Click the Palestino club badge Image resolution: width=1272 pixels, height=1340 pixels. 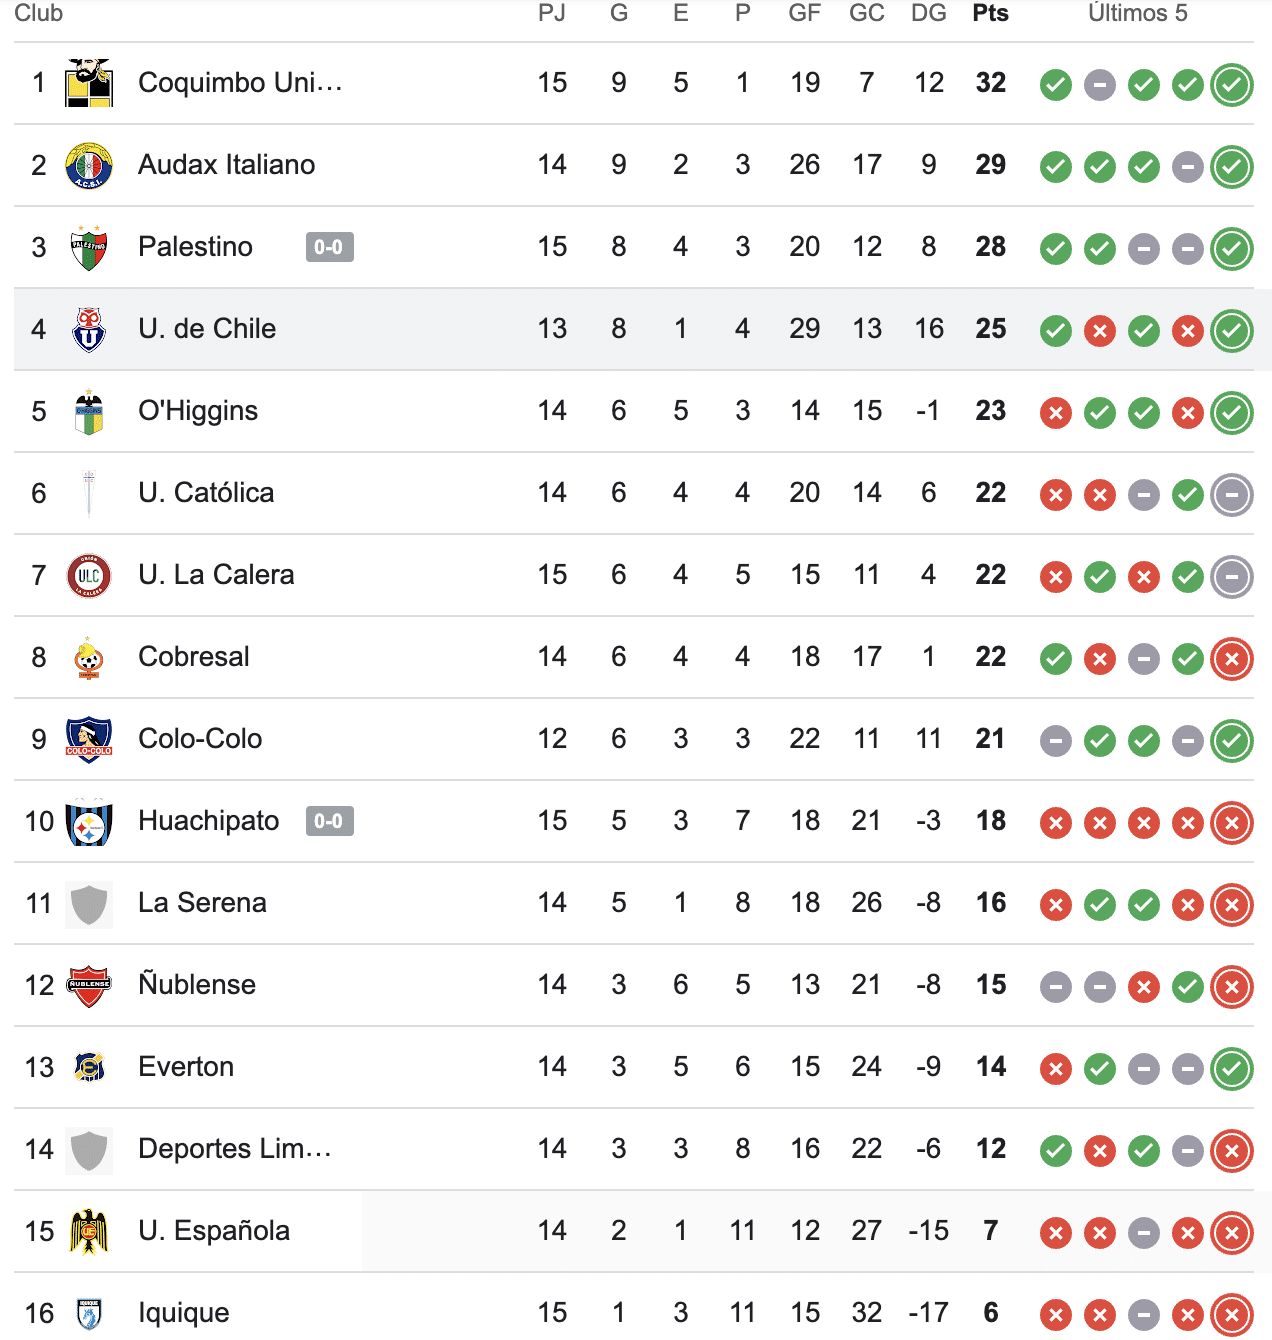click(x=89, y=247)
